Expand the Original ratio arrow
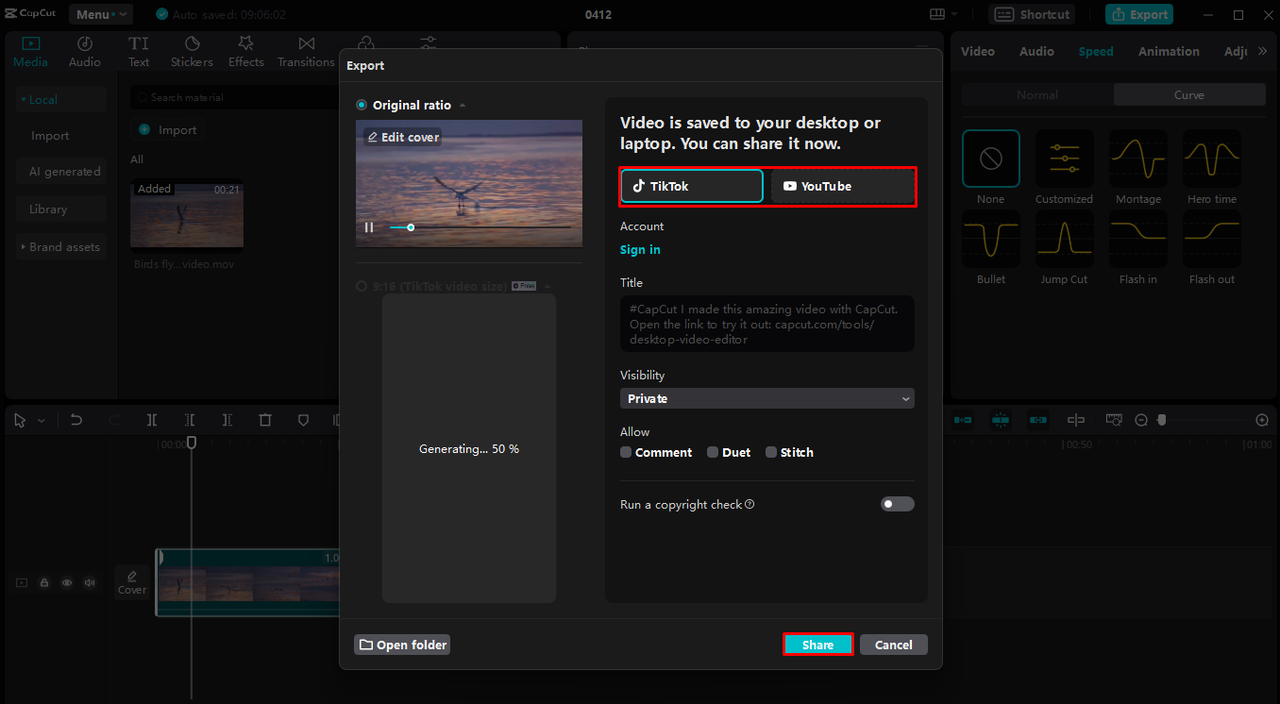This screenshot has width=1280, height=704. 462,105
